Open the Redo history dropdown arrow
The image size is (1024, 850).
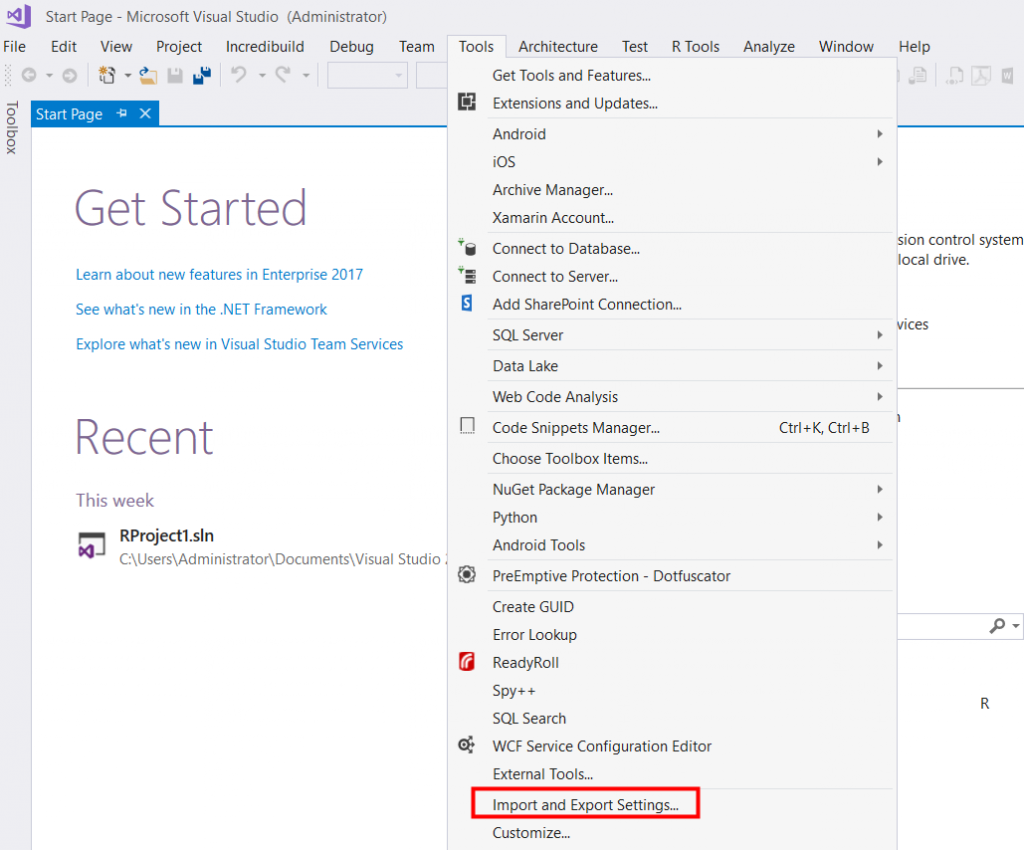click(x=306, y=76)
